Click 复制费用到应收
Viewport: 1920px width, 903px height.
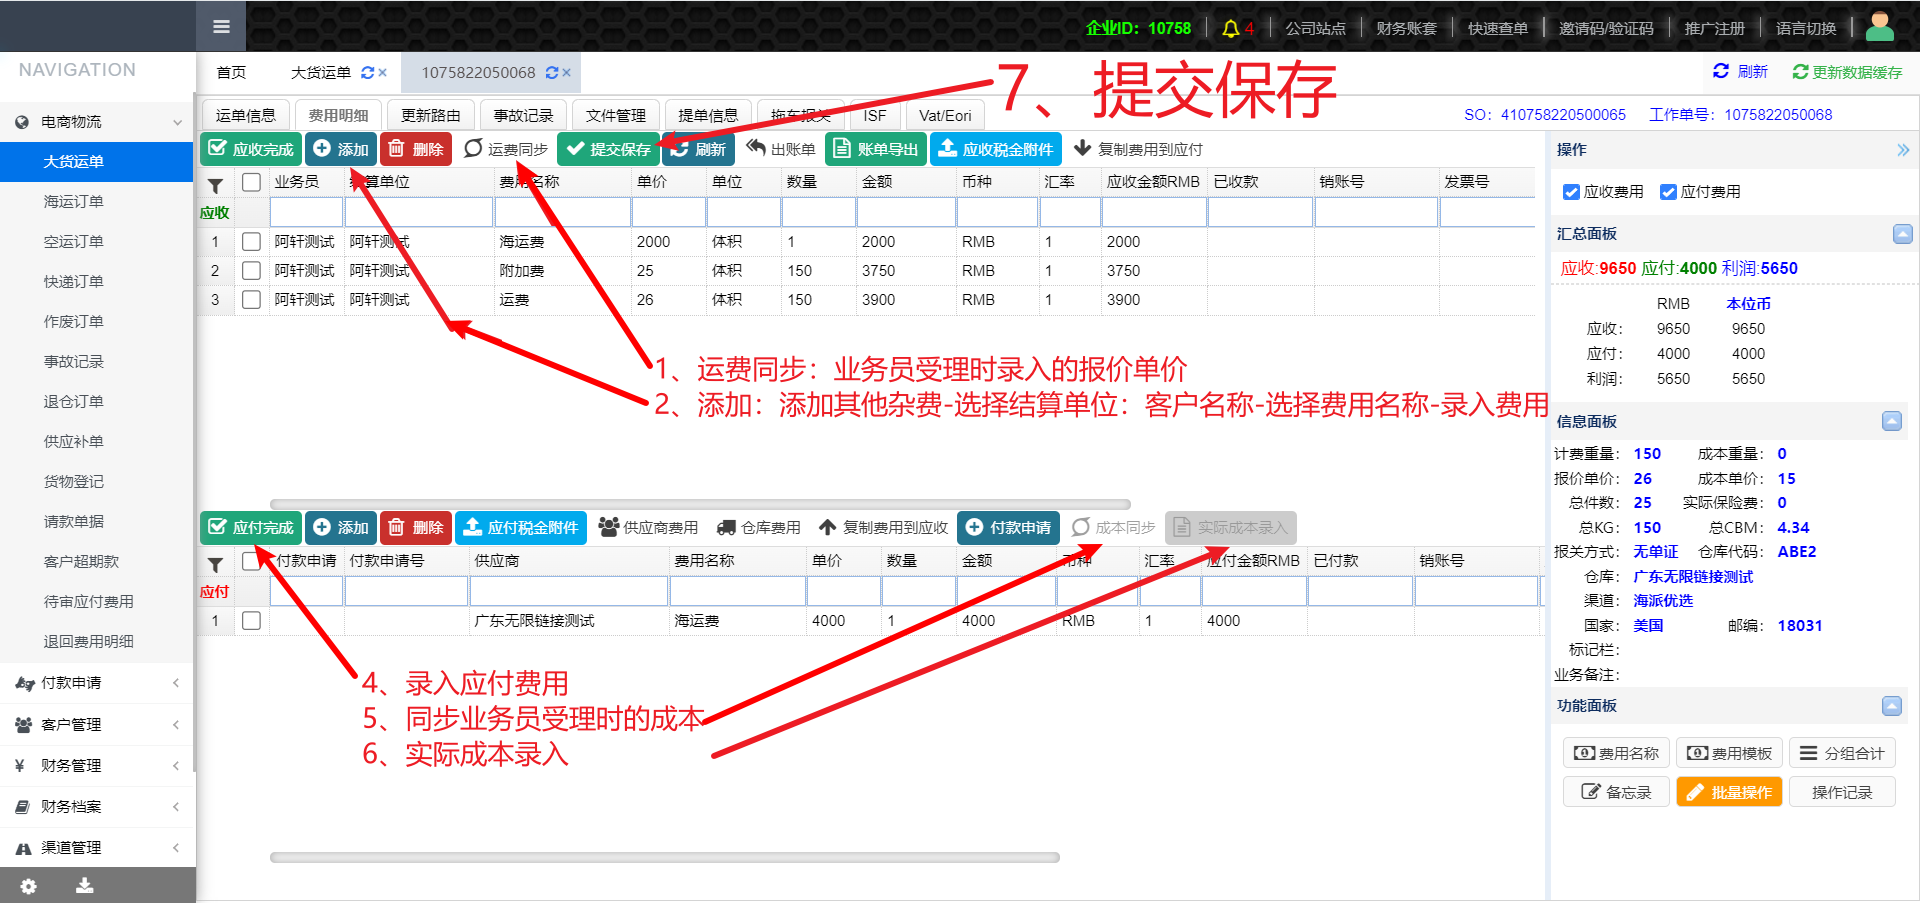[883, 527]
